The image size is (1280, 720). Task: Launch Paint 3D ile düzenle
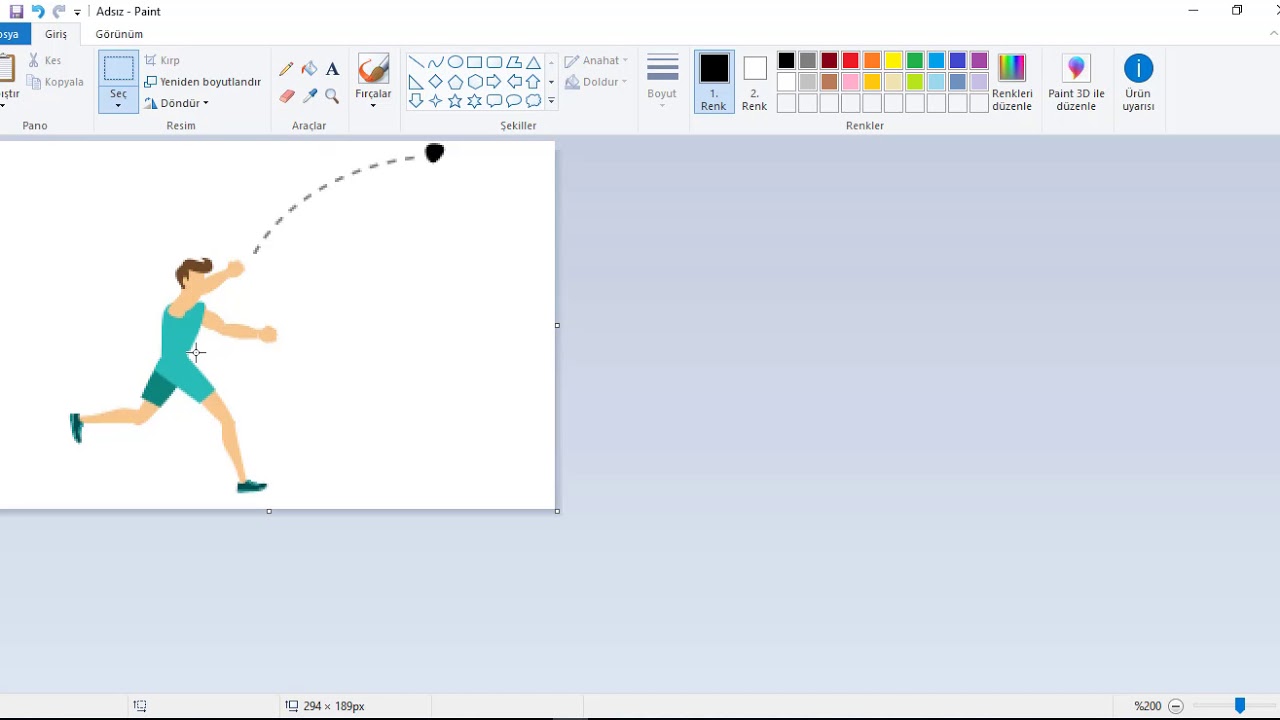[x=1076, y=81]
